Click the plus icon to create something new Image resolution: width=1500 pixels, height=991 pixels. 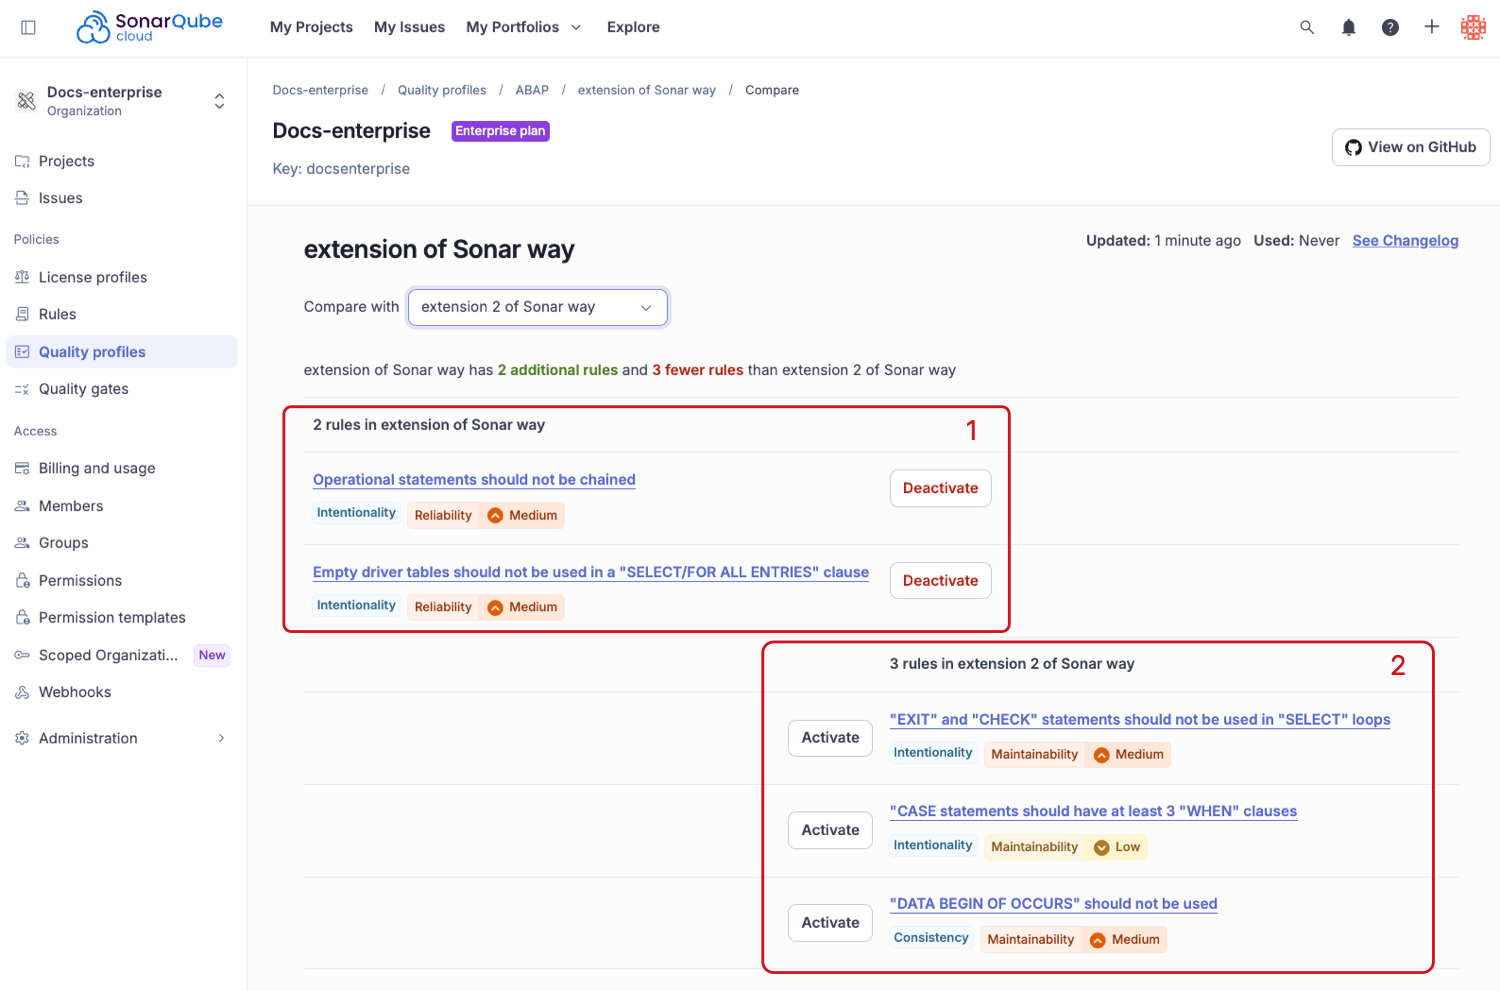click(1431, 27)
